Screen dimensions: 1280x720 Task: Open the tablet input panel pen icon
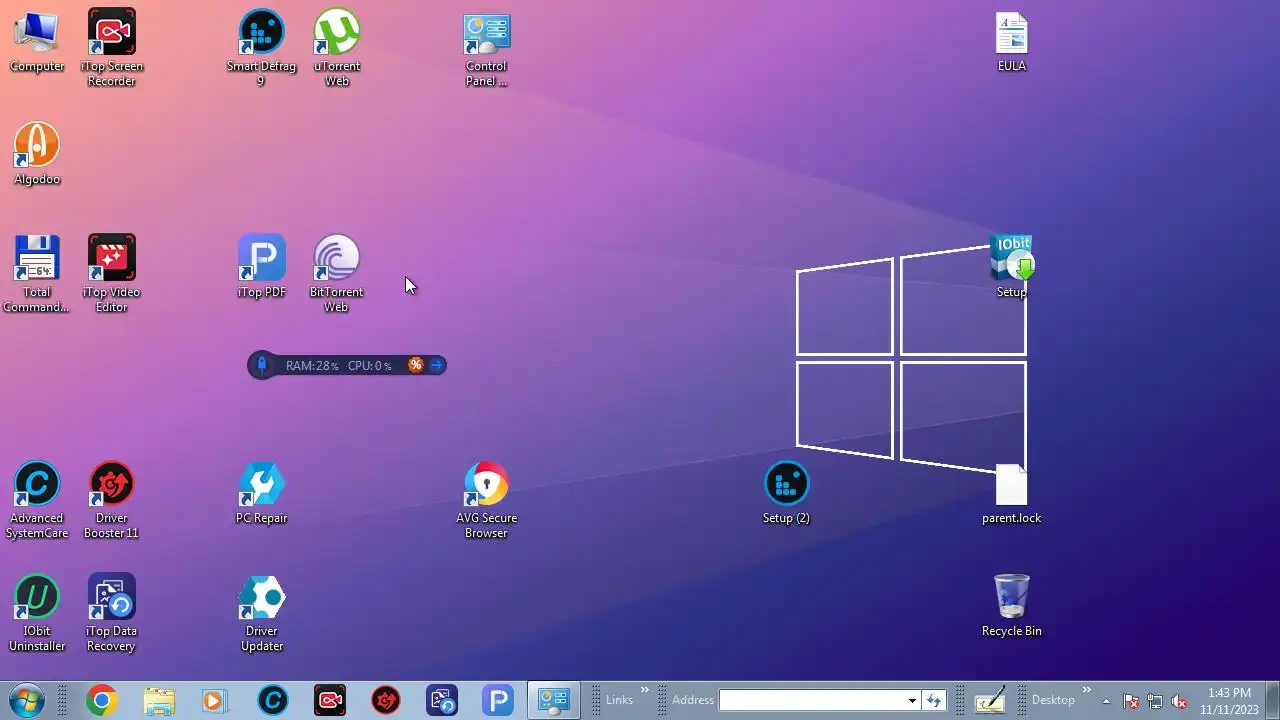coord(989,700)
